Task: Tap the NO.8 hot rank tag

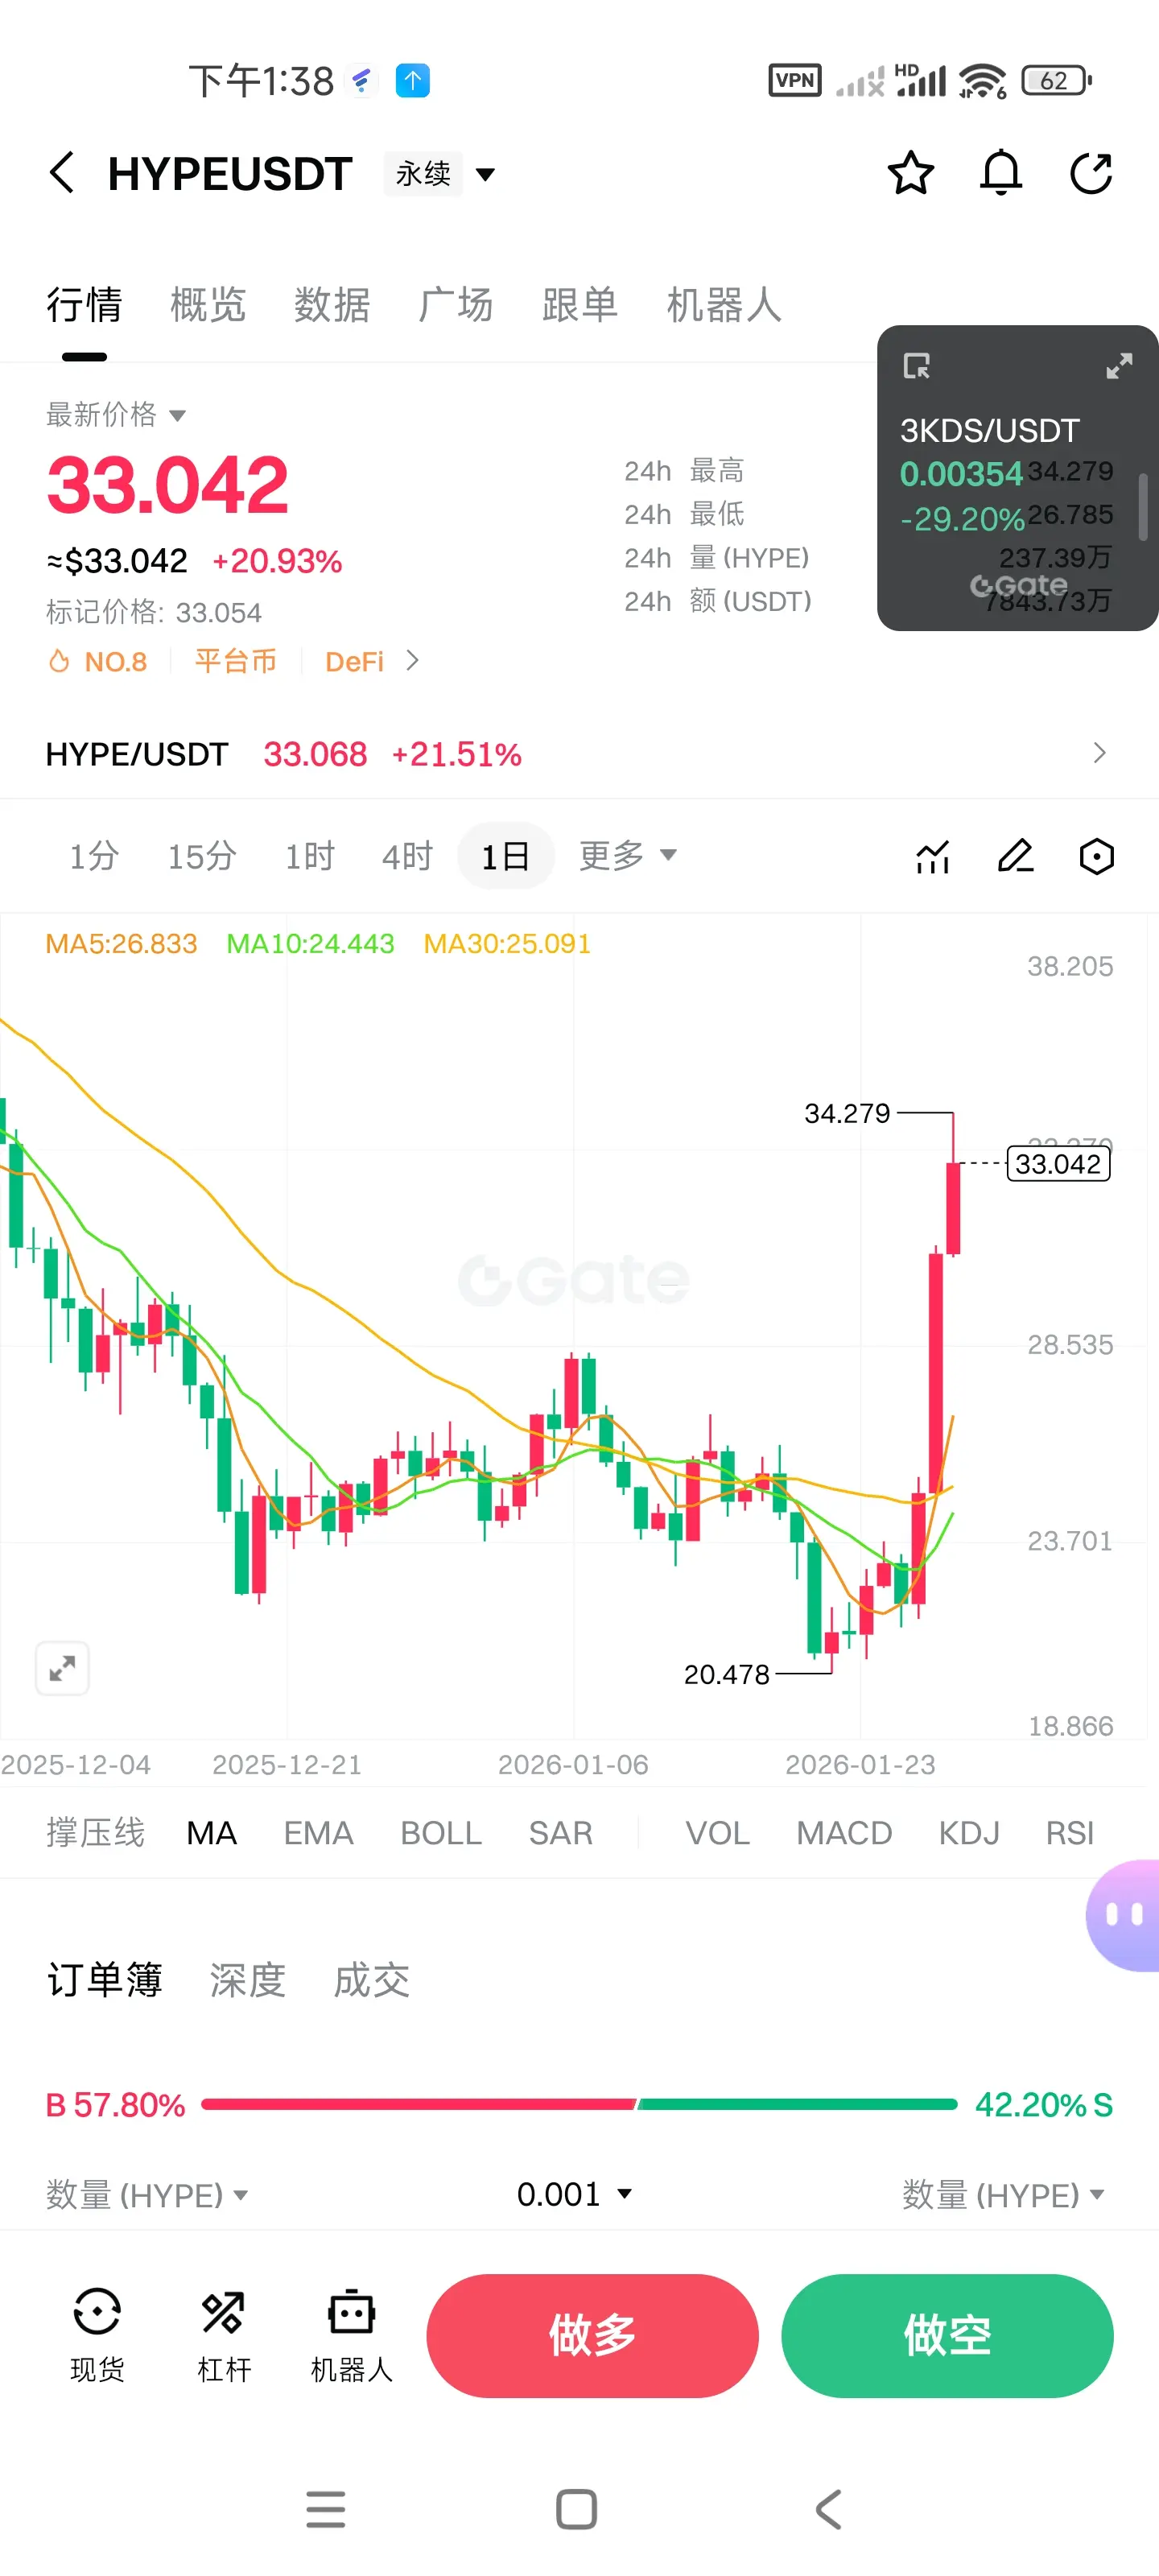Action: click(98, 661)
